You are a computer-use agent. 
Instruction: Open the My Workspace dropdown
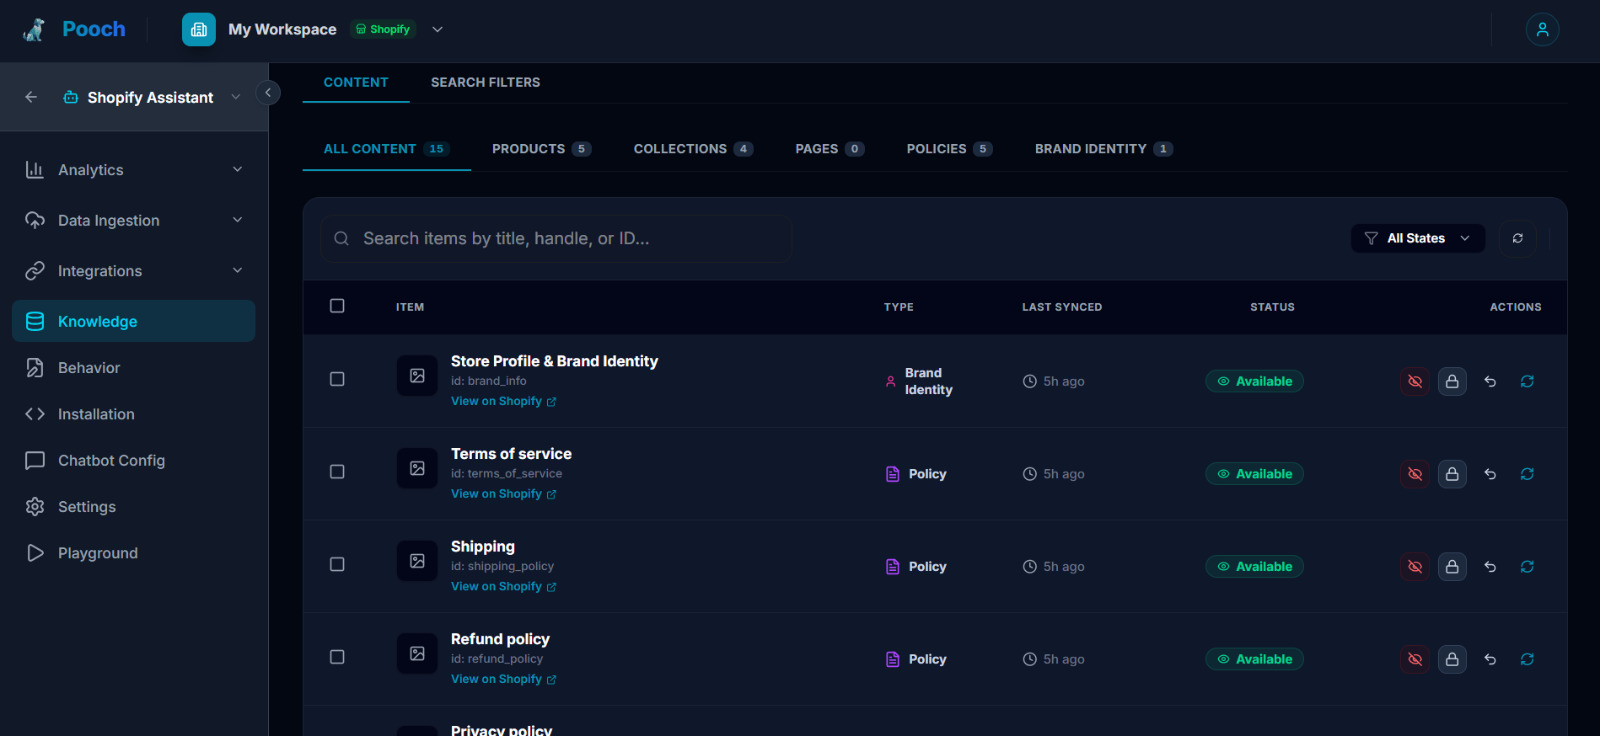(x=437, y=30)
